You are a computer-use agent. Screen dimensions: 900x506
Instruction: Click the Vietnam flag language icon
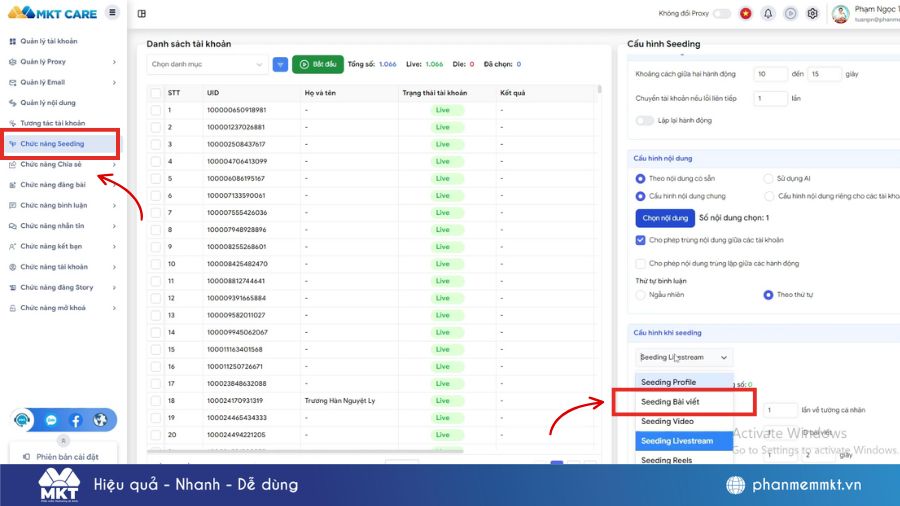point(746,13)
